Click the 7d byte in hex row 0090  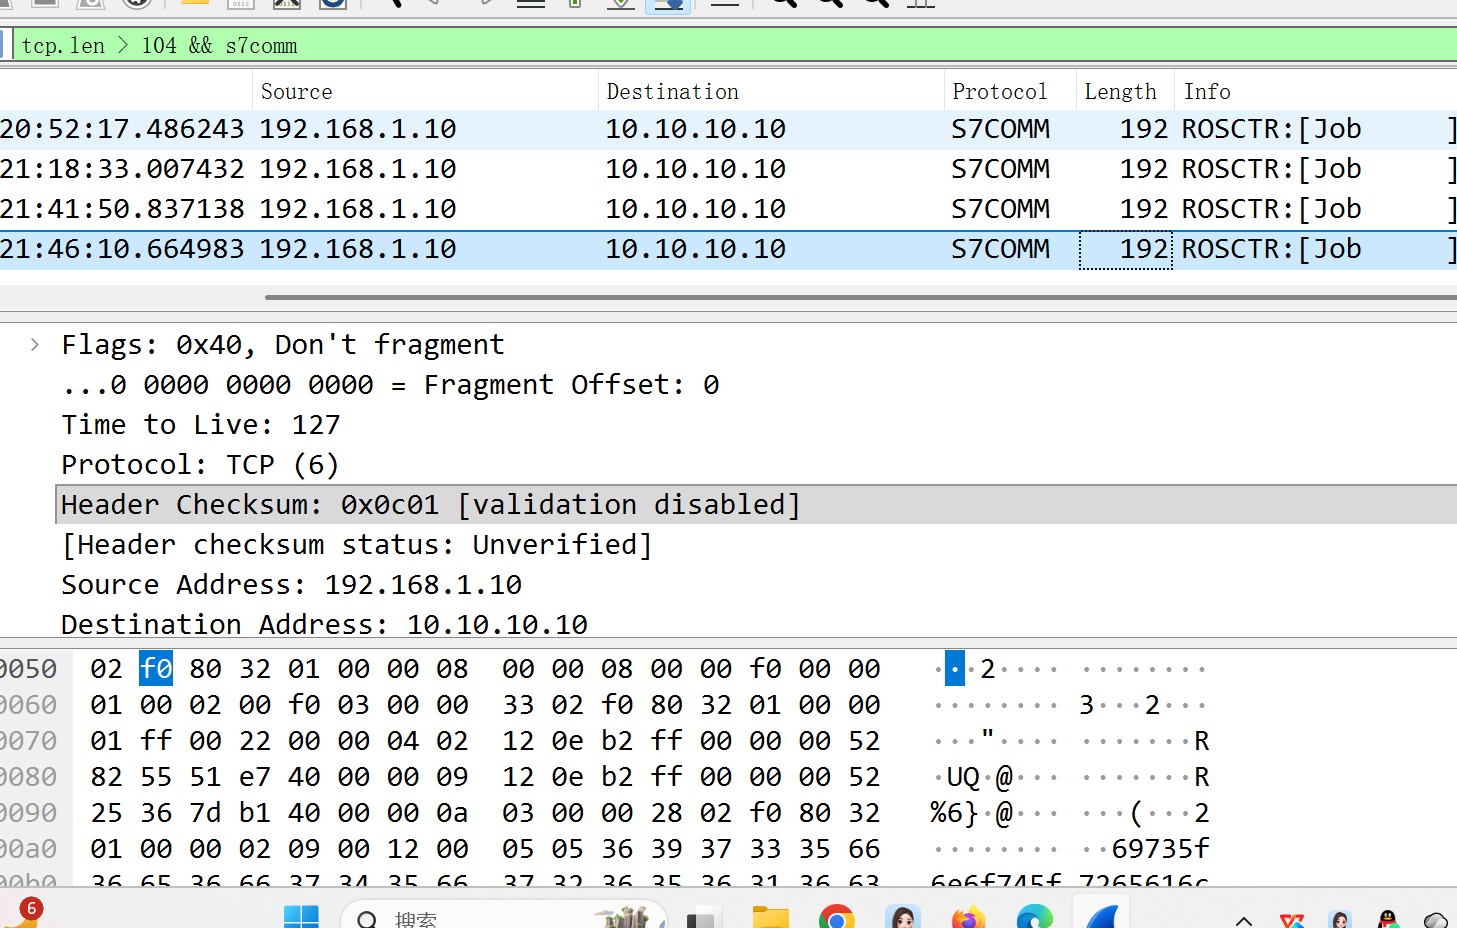pos(205,812)
